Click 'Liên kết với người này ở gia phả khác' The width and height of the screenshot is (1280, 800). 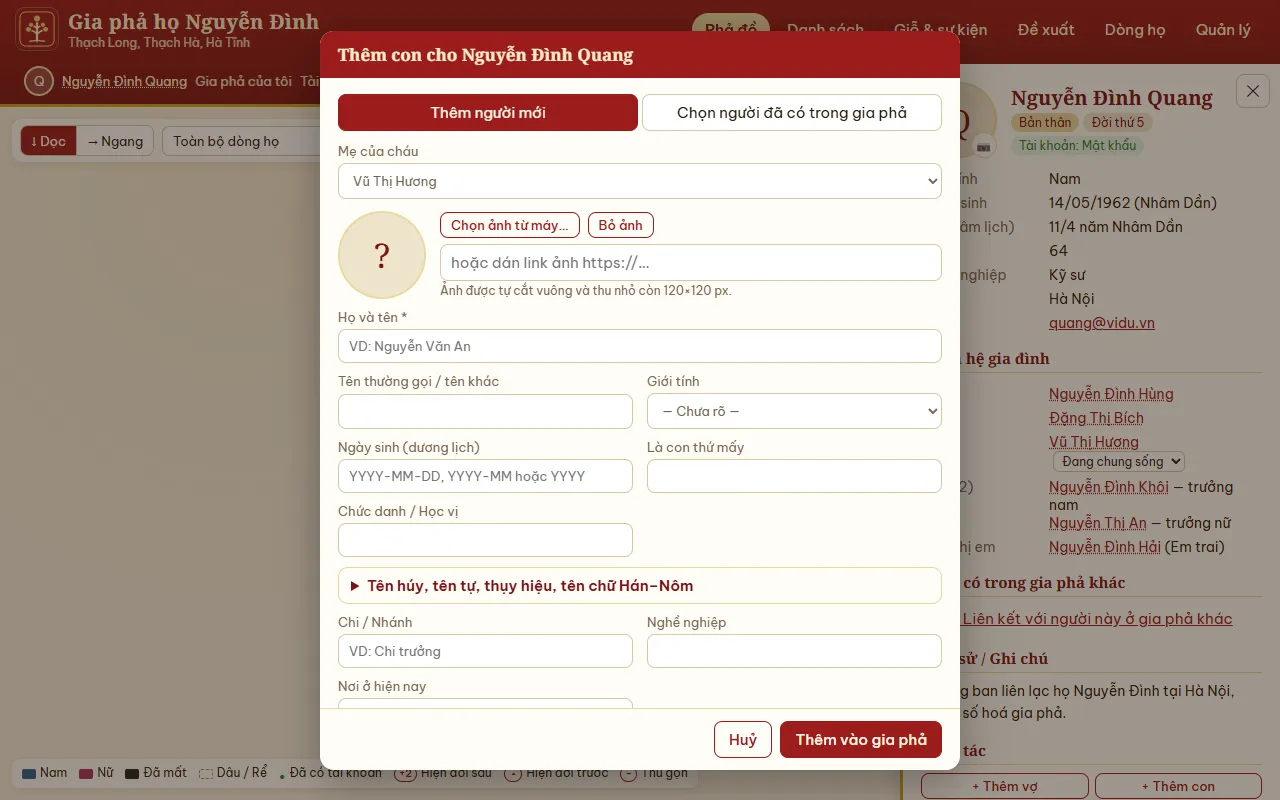pyautogui.click(x=1097, y=619)
